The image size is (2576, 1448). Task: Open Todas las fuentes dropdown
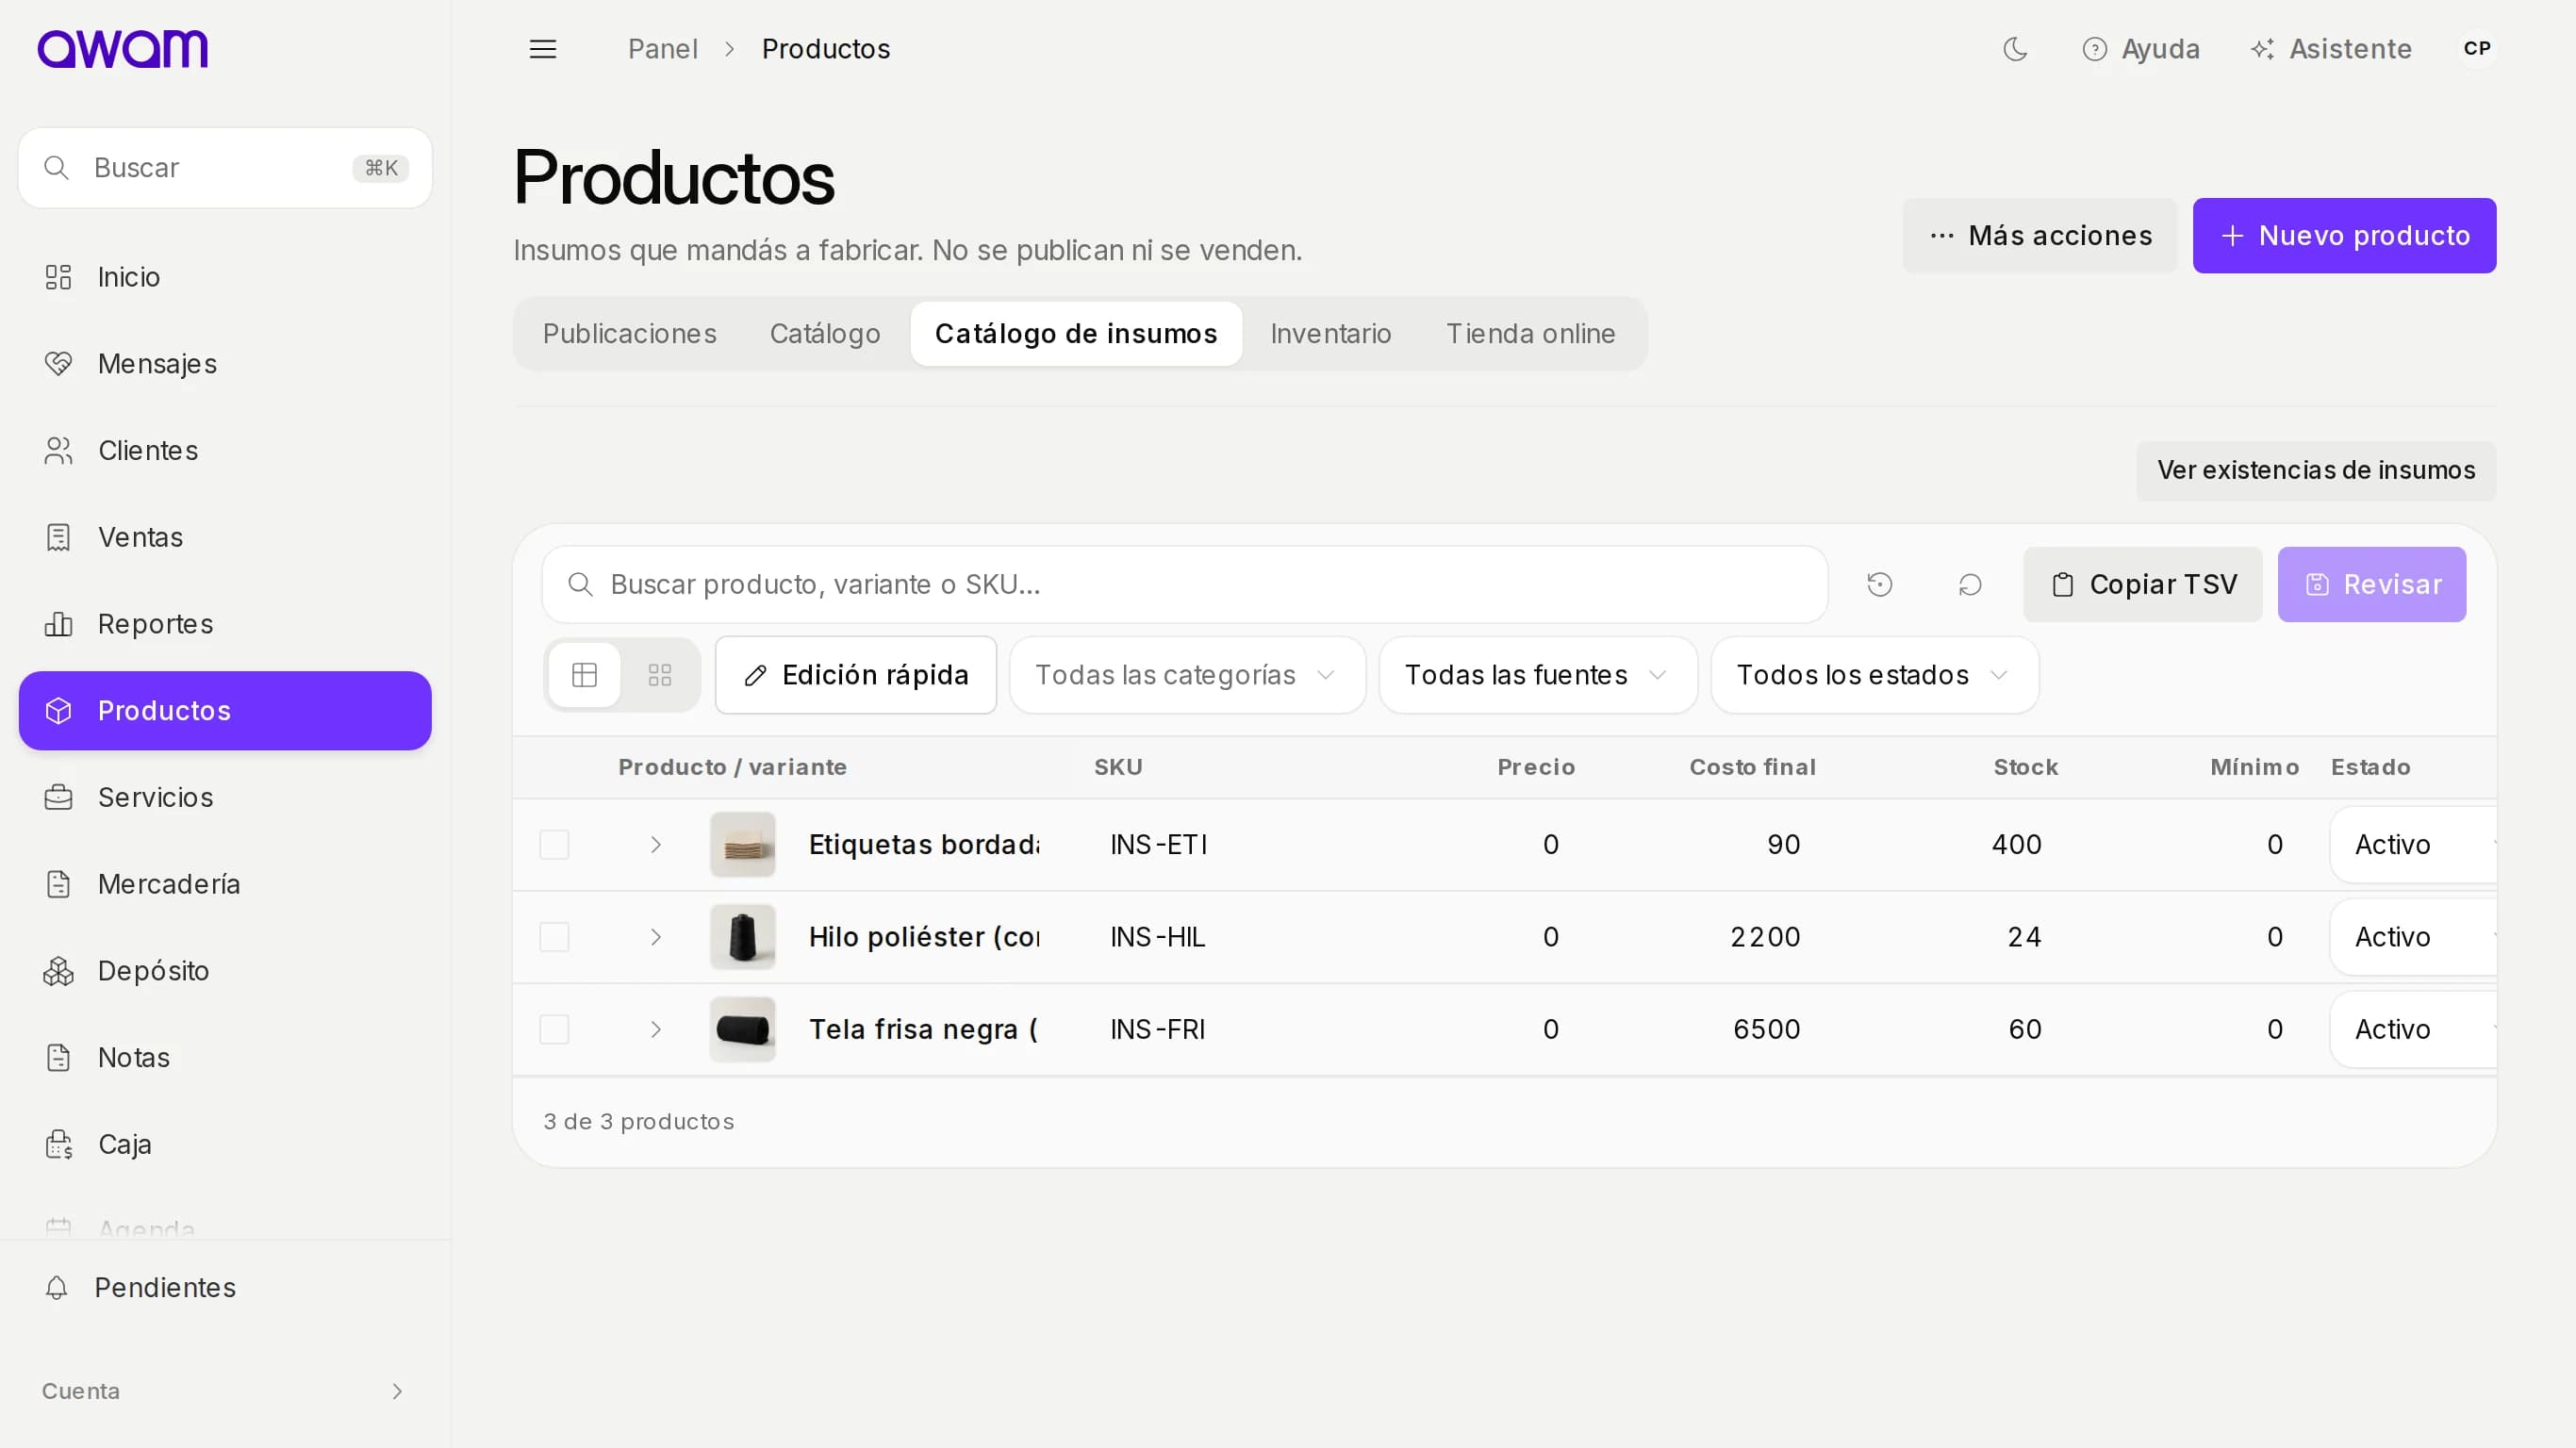[x=1538, y=675]
